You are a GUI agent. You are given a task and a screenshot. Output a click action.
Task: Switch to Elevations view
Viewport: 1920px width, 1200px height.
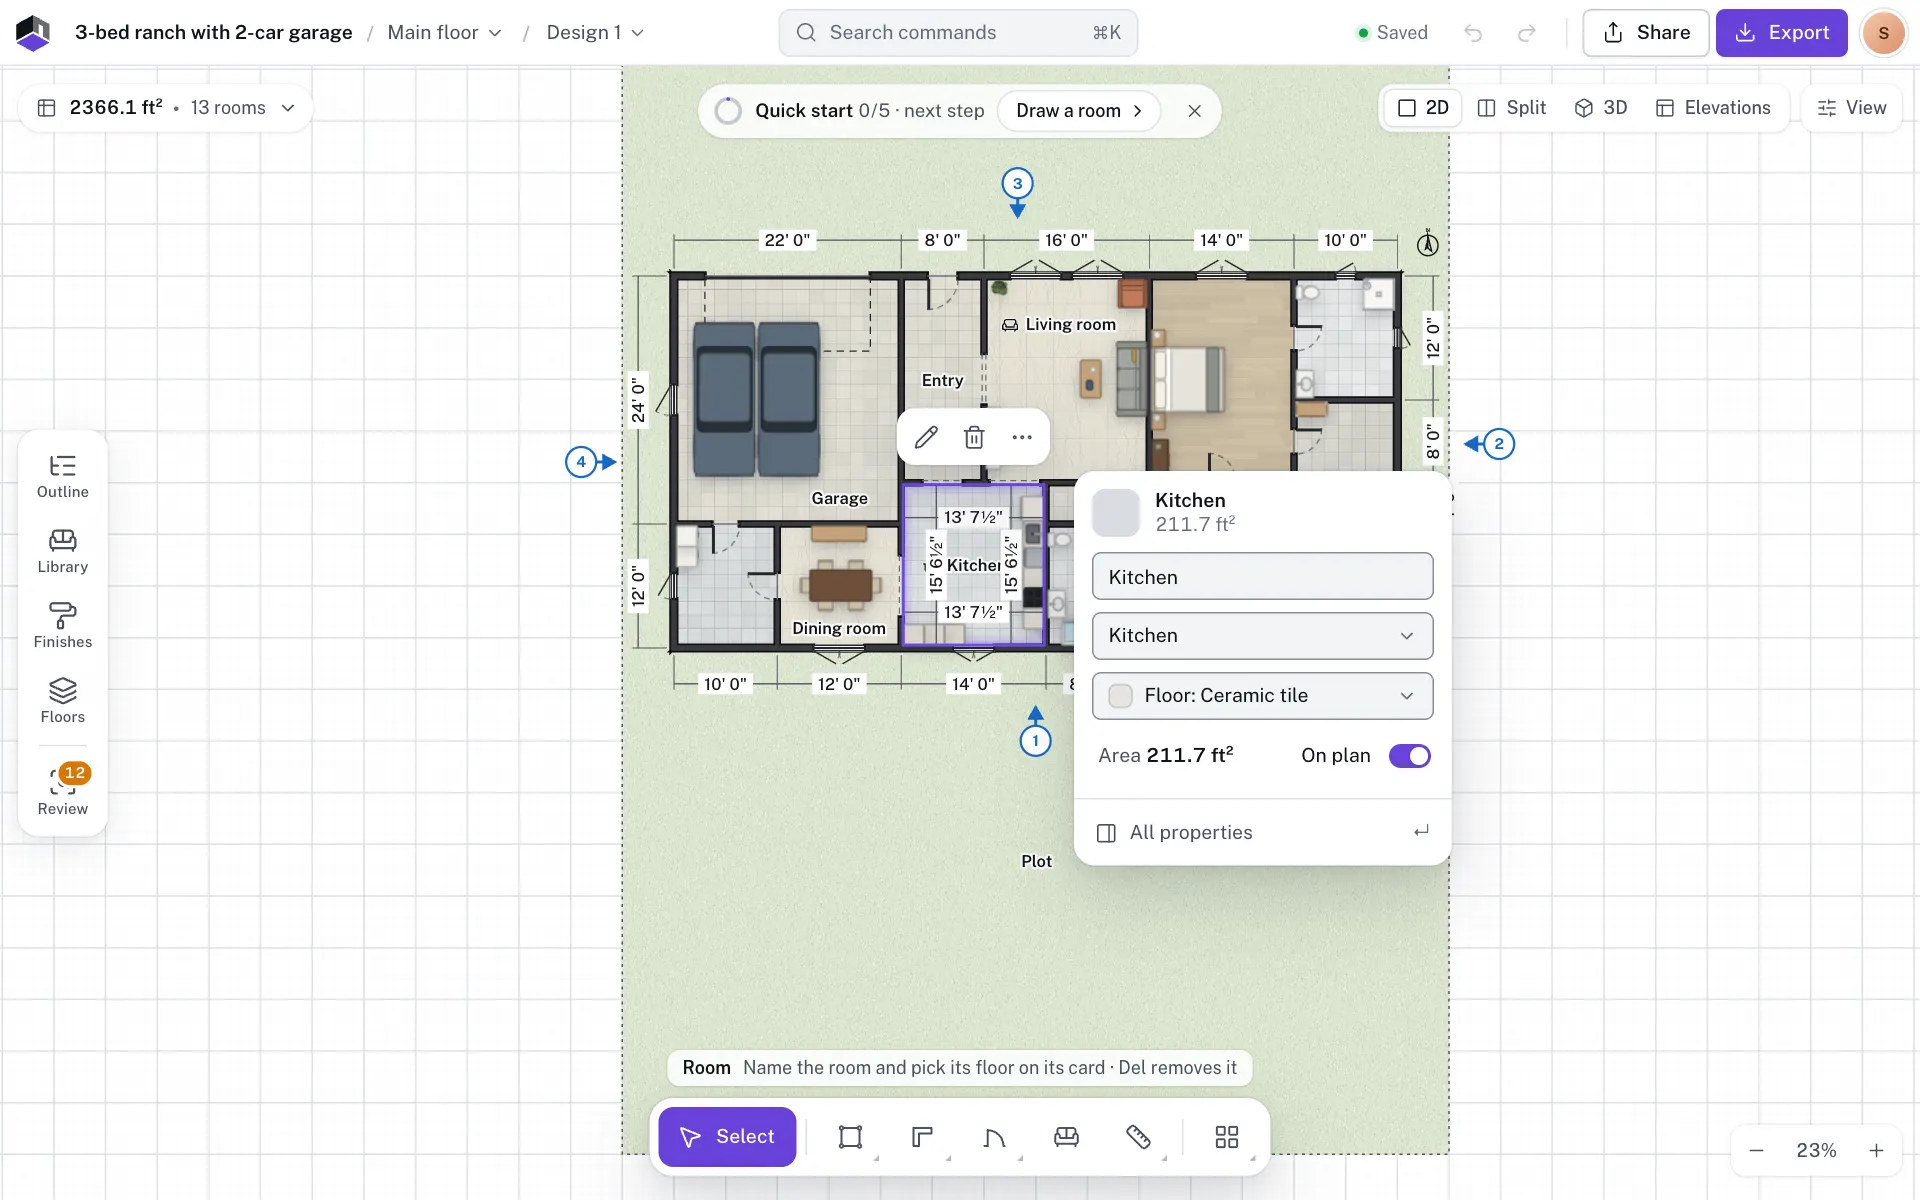click(1713, 108)
